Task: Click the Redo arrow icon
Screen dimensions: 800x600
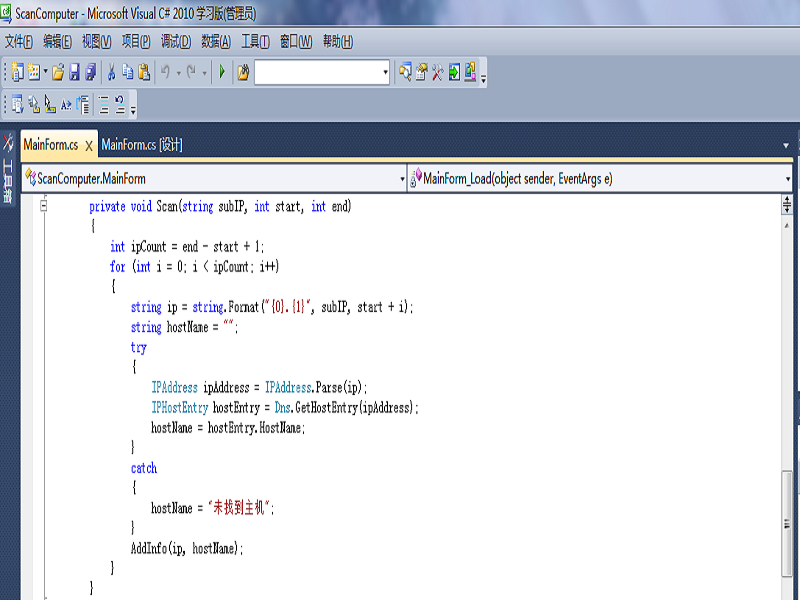Action: pyautogui.click(x=191, y=72)
